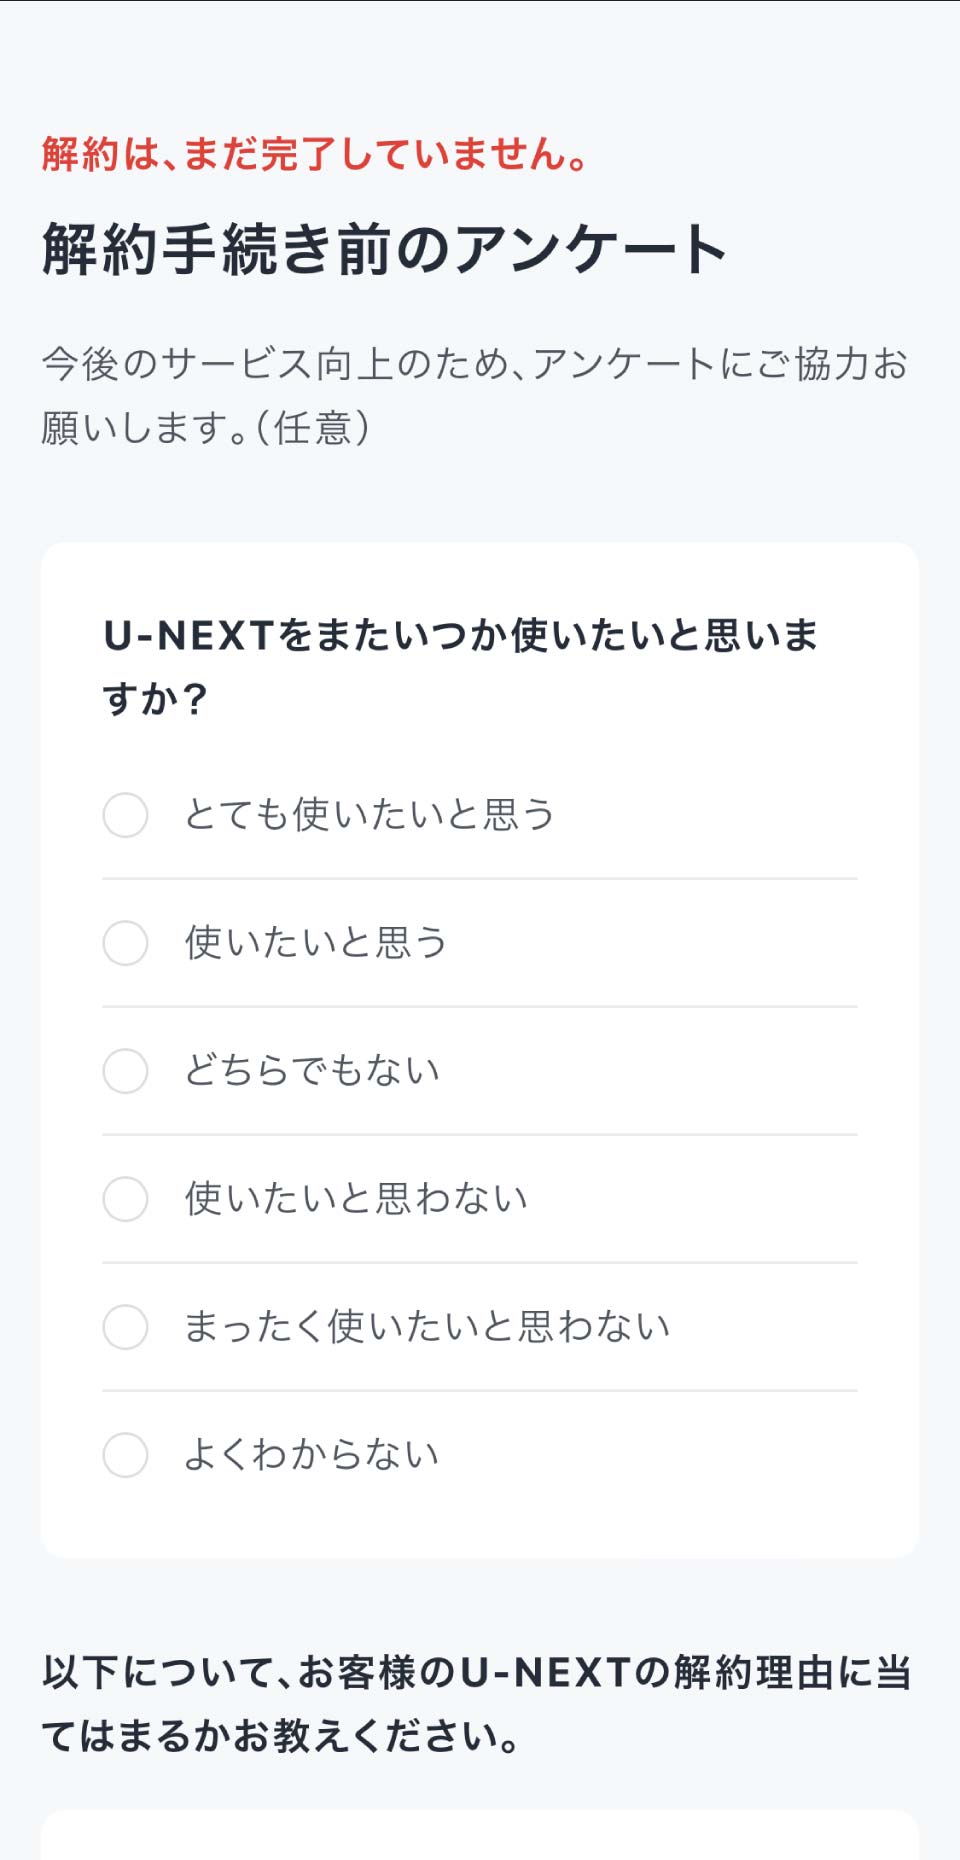This screenshot has height=1860, width=960.
Task: Tap the 使いたいと思わない option text
Action: coord(355,1199)
